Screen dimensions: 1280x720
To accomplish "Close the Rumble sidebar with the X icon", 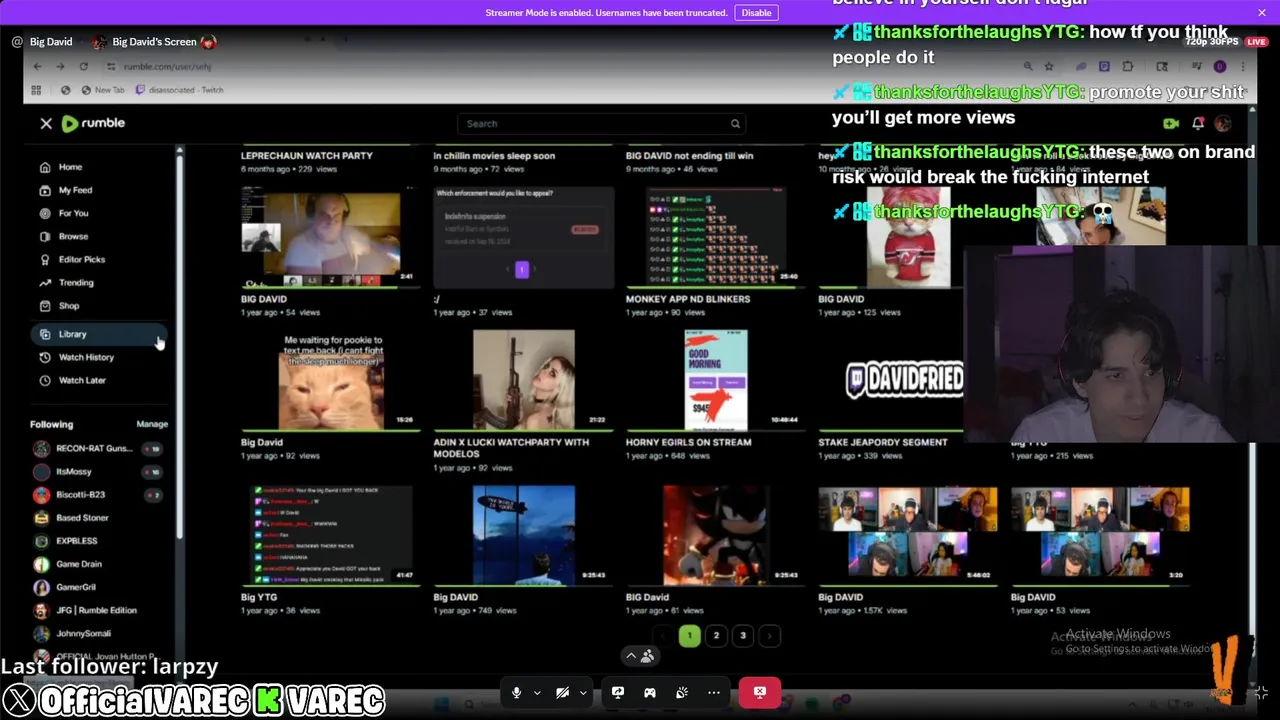I will (x=46, y=123).
